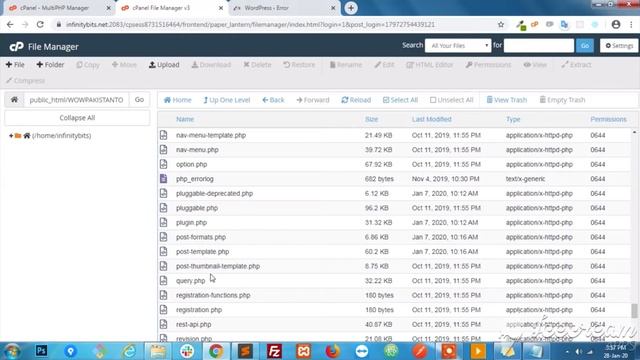Click the blue Go search button
Screen dimensions: 640x360
click(584, 46)
